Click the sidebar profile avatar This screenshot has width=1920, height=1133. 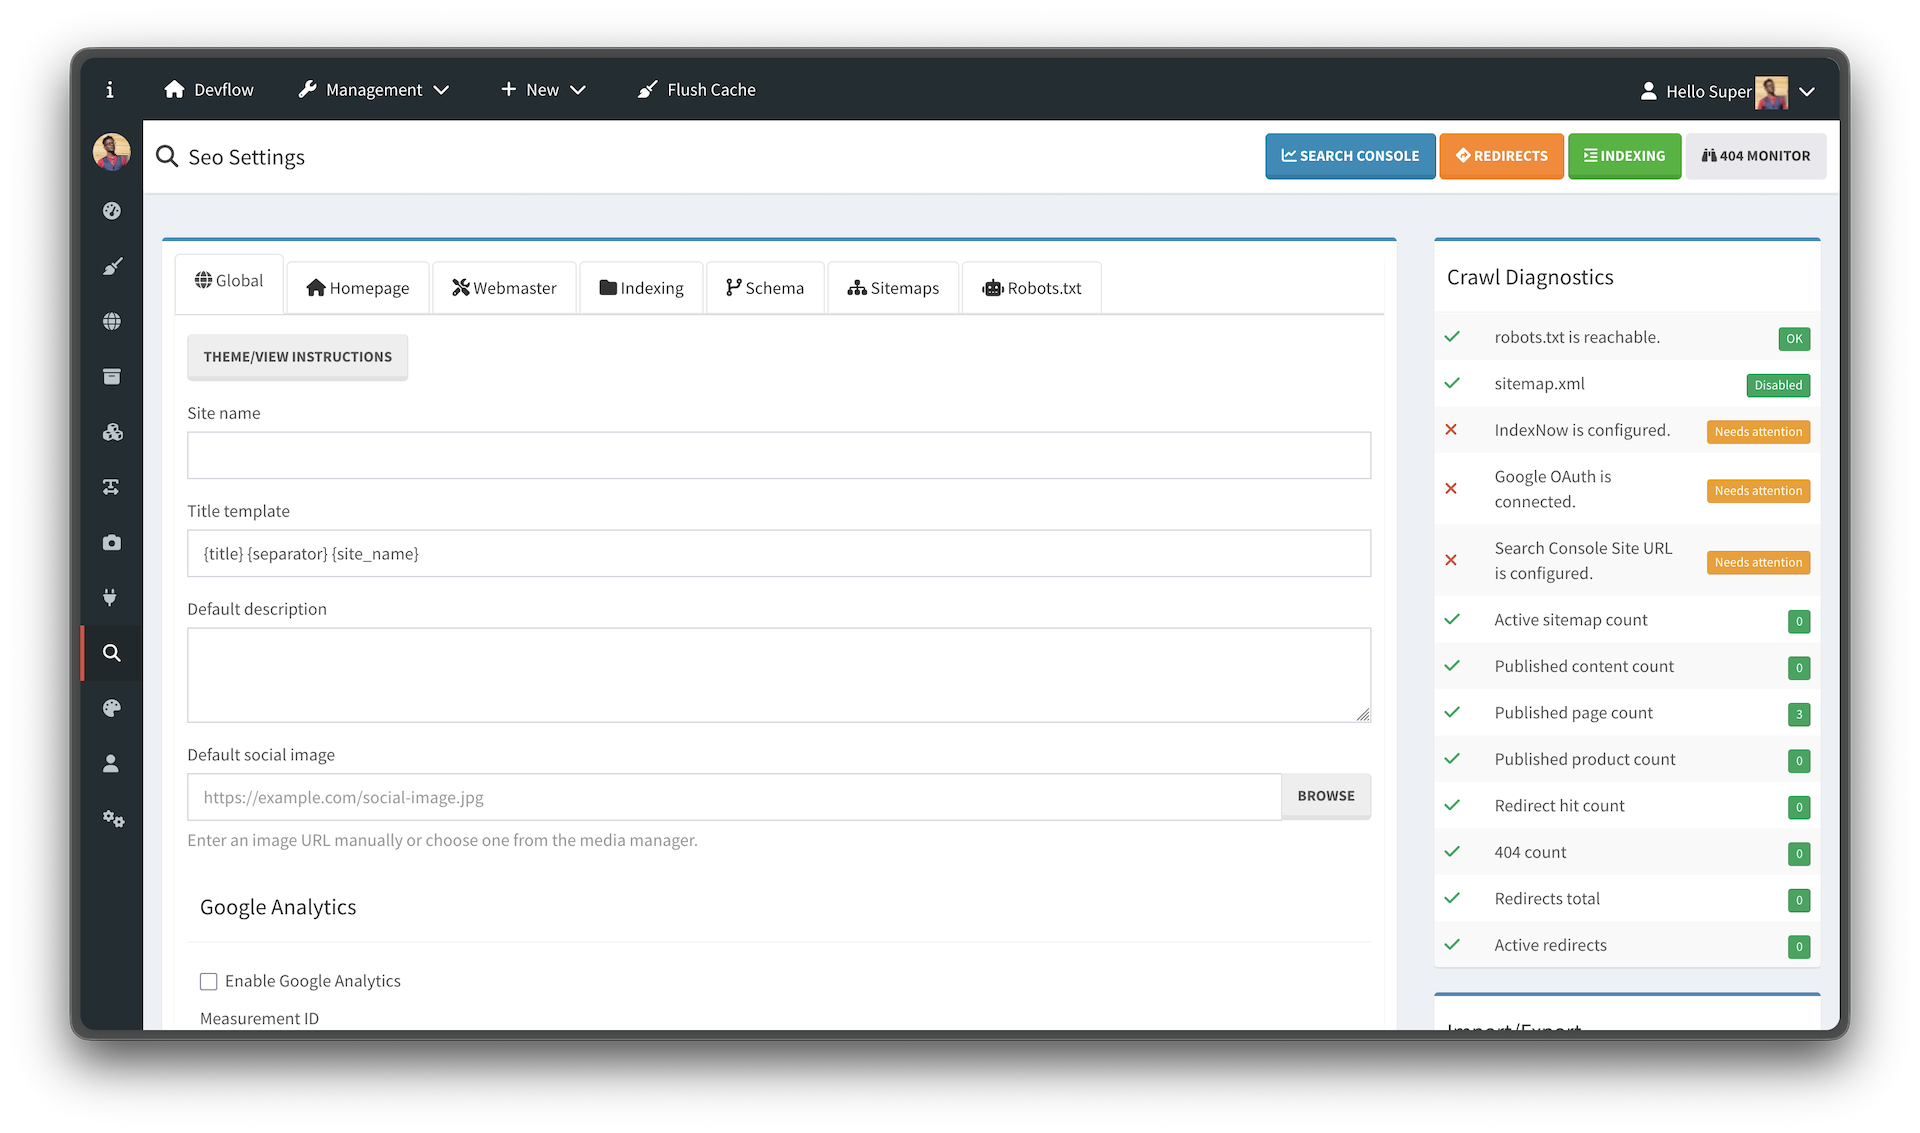click(112, 152)
